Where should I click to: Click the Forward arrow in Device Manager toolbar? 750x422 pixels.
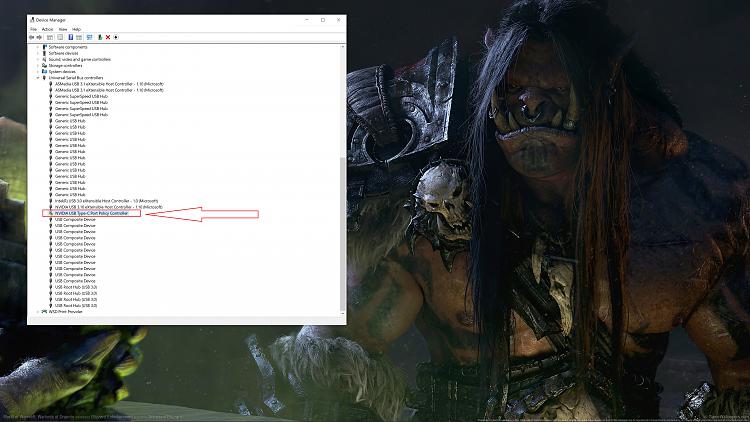(39, 37)
